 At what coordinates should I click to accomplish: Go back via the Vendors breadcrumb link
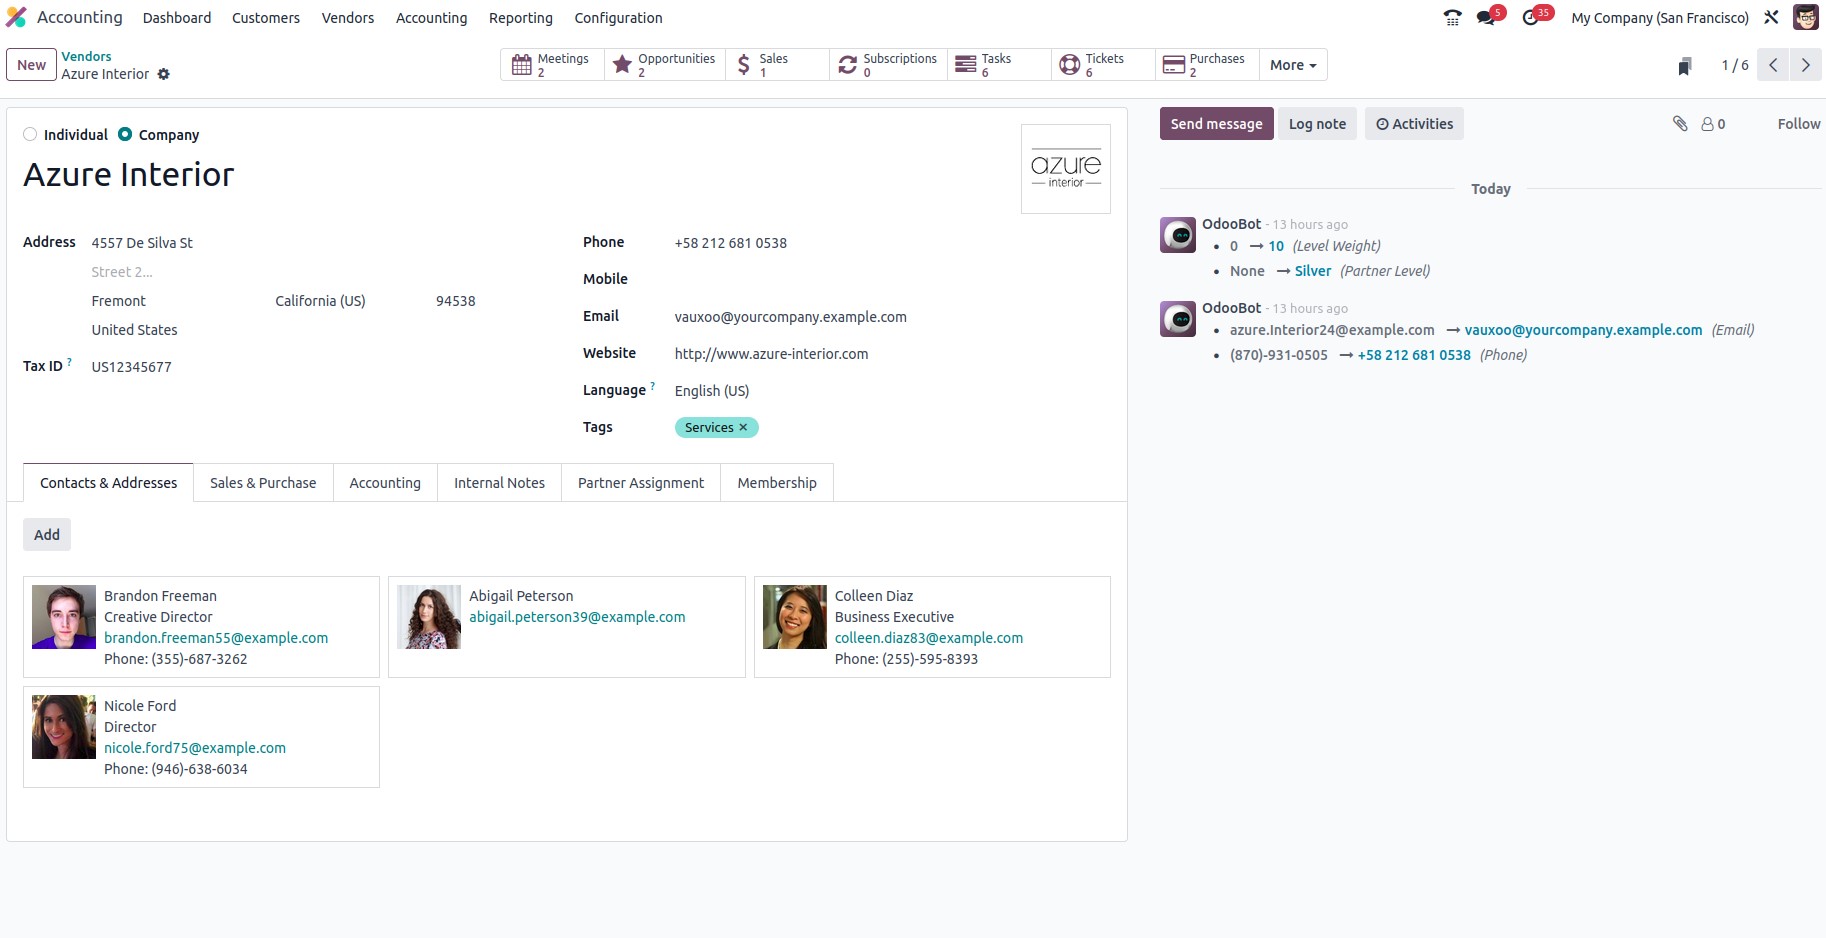86,57
